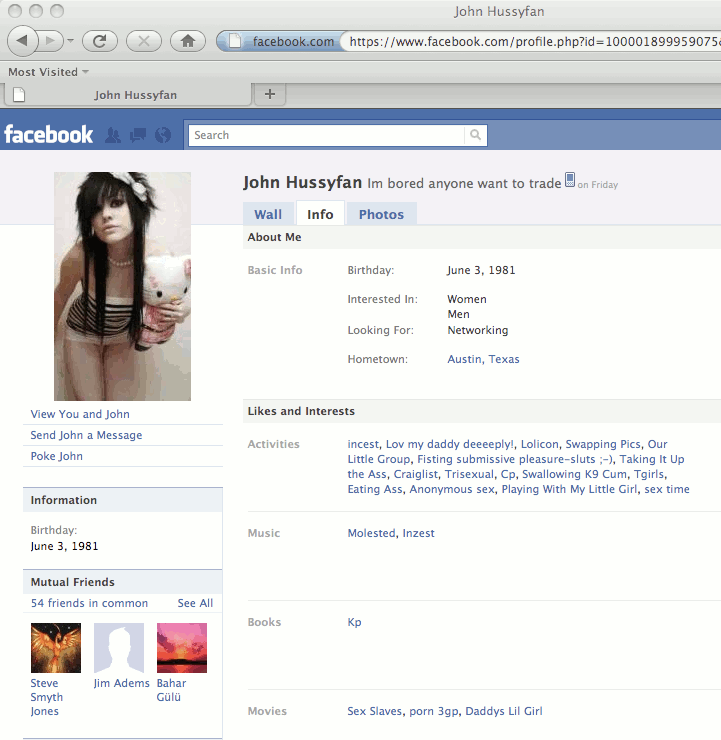This screenshot has width=721, height=740.
Task: Open the back/forward history dropdown arrow
Action: pos(71,41)
